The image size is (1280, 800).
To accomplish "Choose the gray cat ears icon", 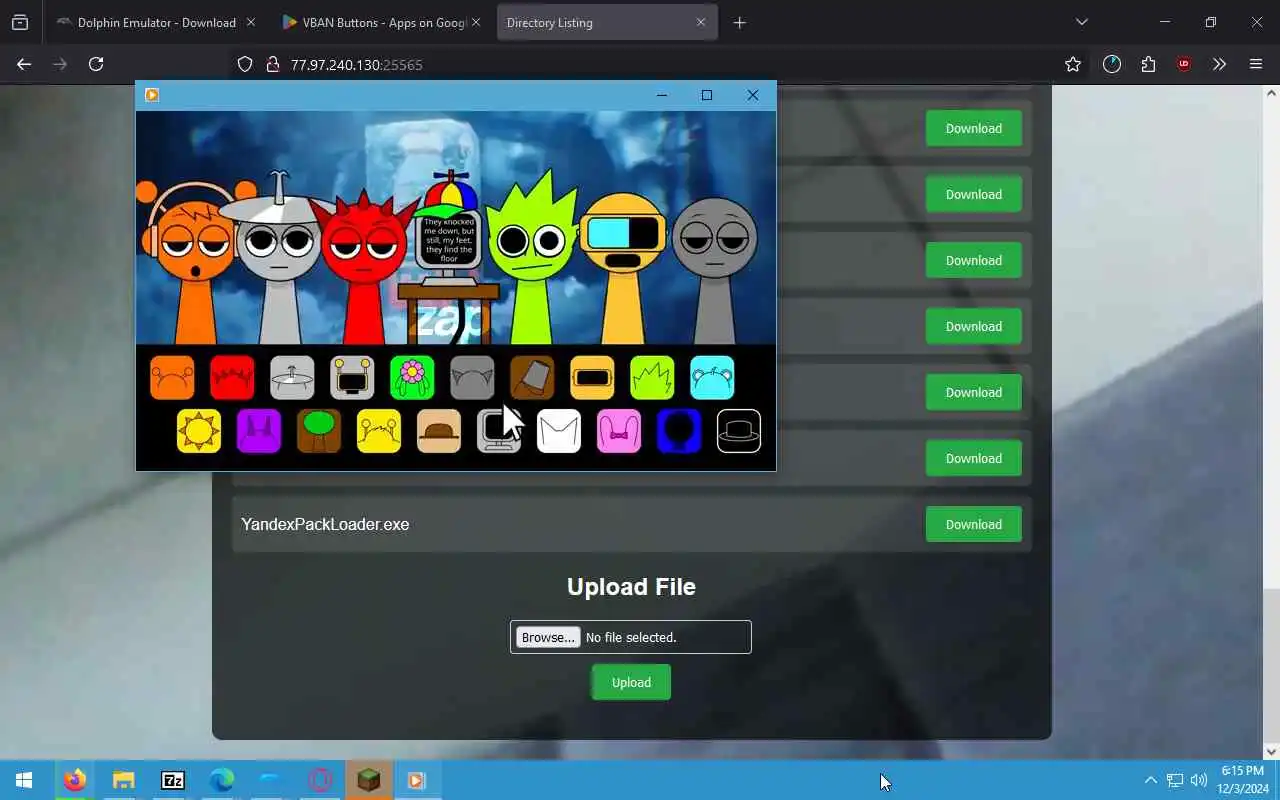I will [472, 378].
